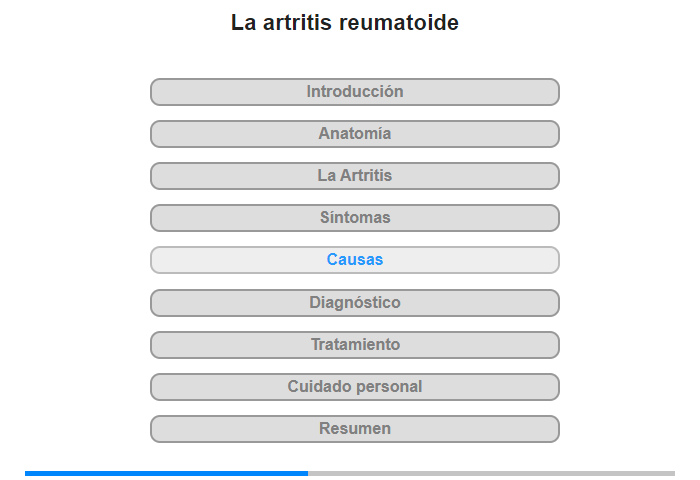
Task: Click the highlighted Causas button
Action: coord(354,260)
